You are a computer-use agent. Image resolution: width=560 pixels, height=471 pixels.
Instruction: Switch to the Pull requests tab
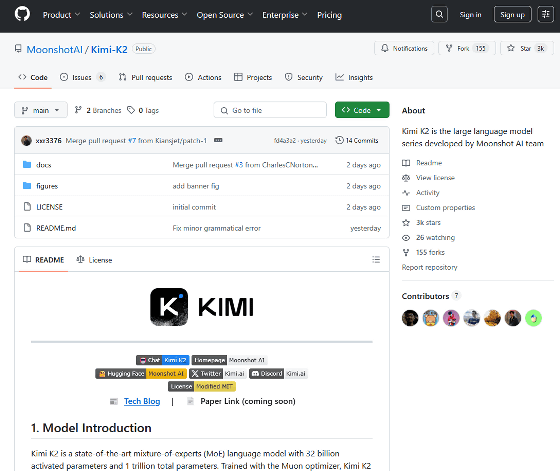point(145,77)
